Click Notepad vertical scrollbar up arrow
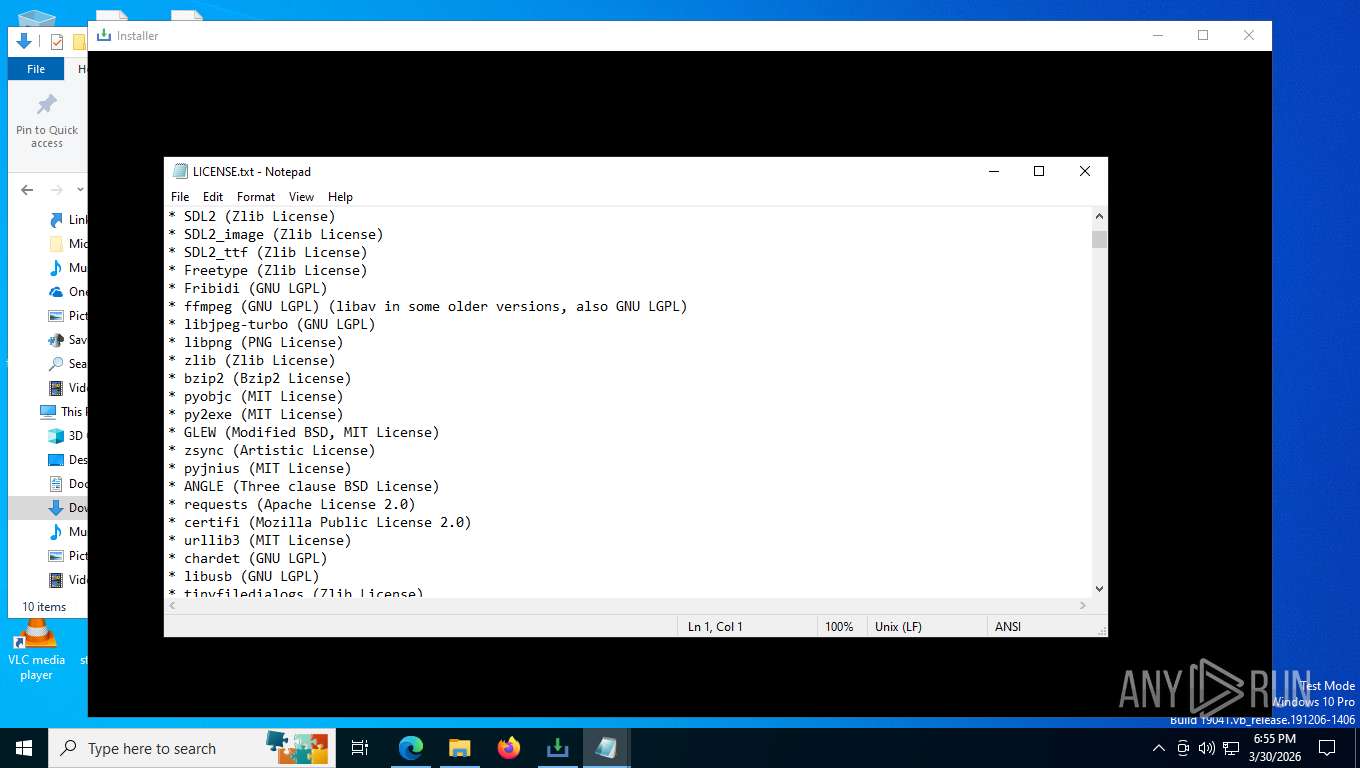This screenshot has height=768, width=1360. [1099, 216]
